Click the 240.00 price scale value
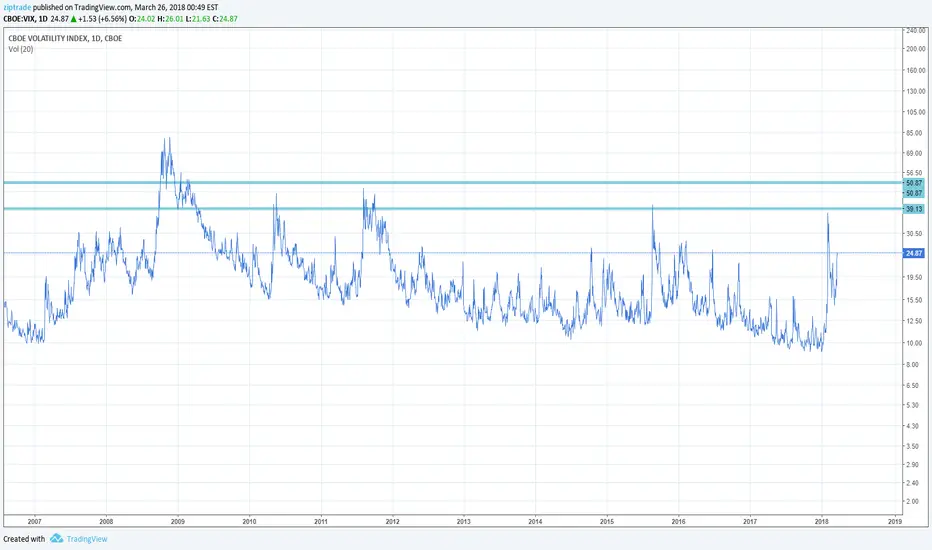The width and height of the screenshot is (932, 550). coord(916,30)
